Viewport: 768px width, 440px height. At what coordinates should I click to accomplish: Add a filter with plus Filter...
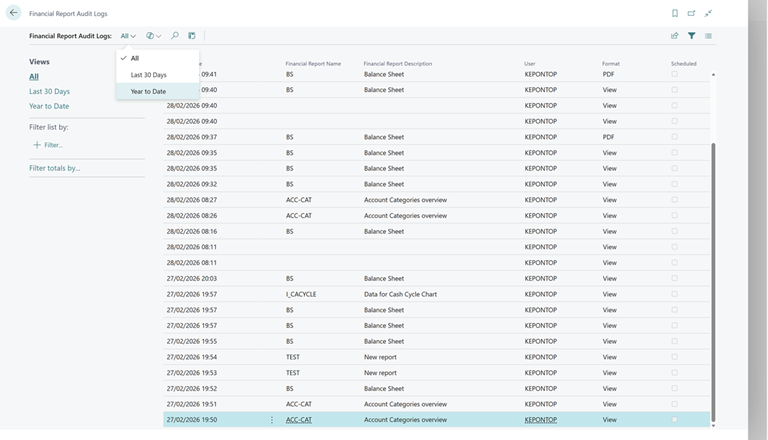(48, 145)
